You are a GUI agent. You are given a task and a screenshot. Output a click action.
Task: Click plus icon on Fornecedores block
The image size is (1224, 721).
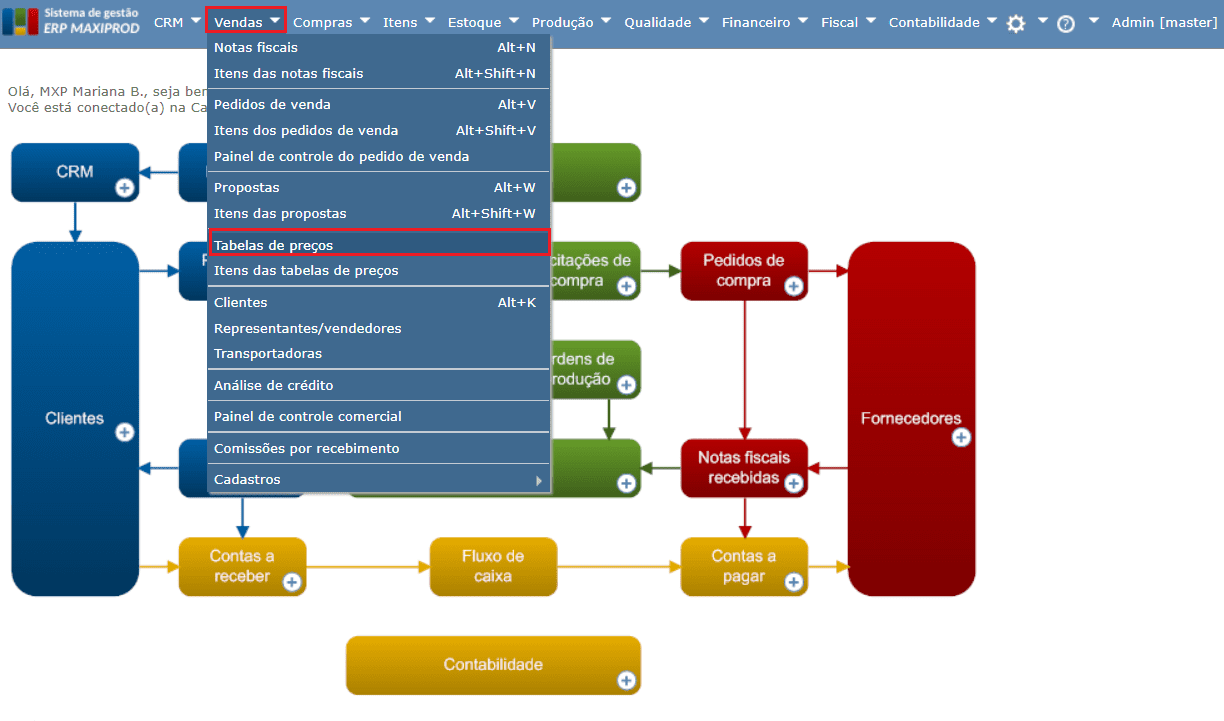(x=961, y=437)
